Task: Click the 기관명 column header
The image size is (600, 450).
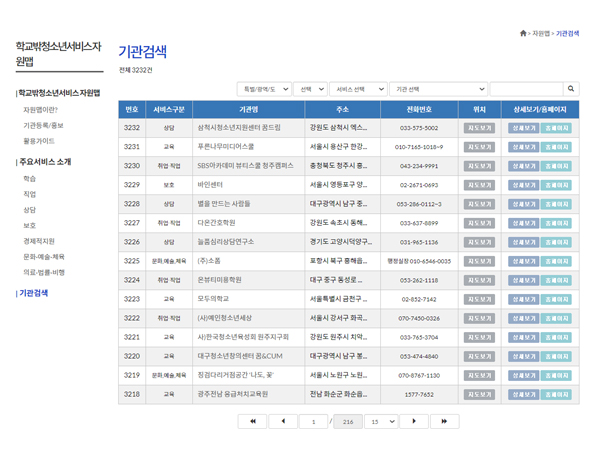Action: click(249, 109)
